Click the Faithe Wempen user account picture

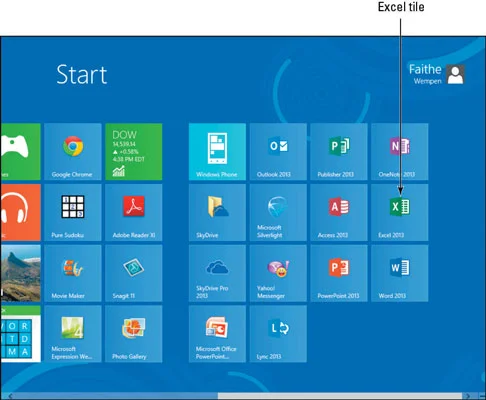[455, 74]
